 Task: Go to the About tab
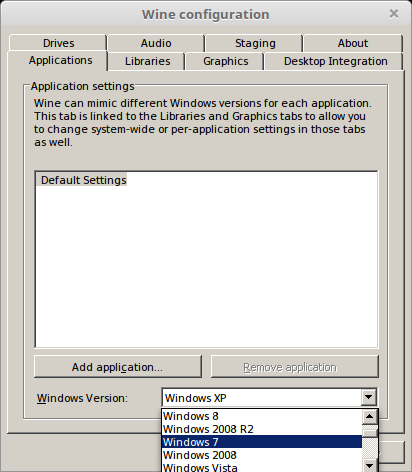point(353,43)
